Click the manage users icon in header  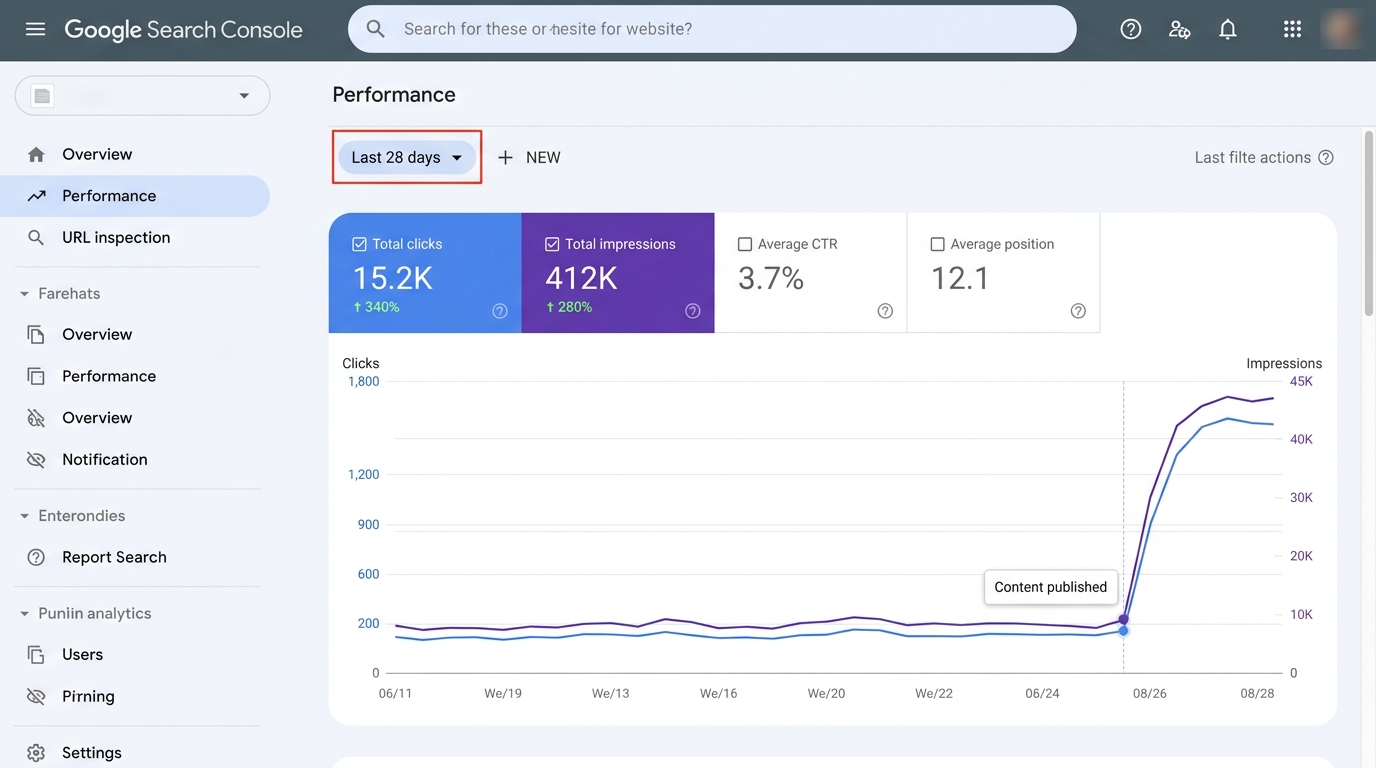pos(1179,29)
